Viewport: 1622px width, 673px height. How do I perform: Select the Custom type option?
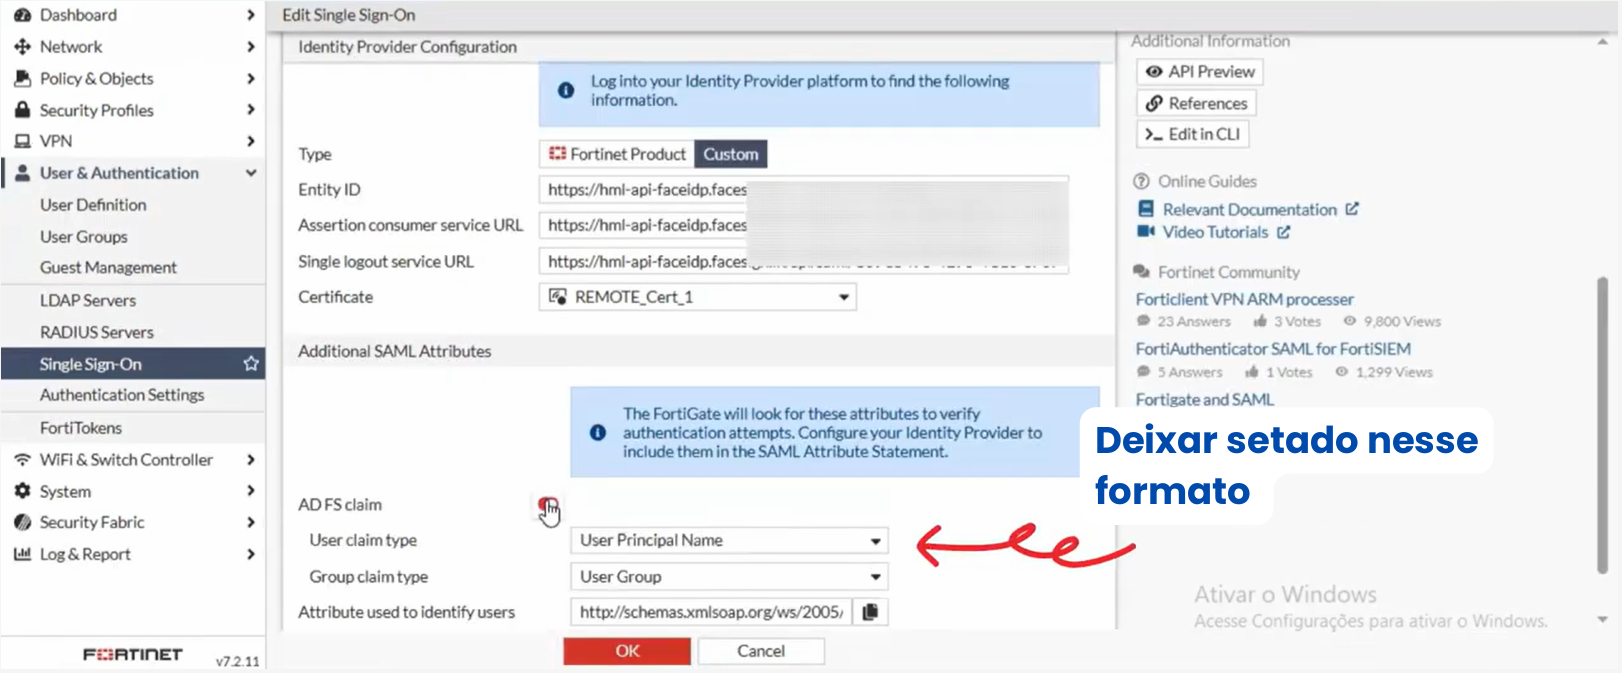pyautogui.click(x=730, y=154)
